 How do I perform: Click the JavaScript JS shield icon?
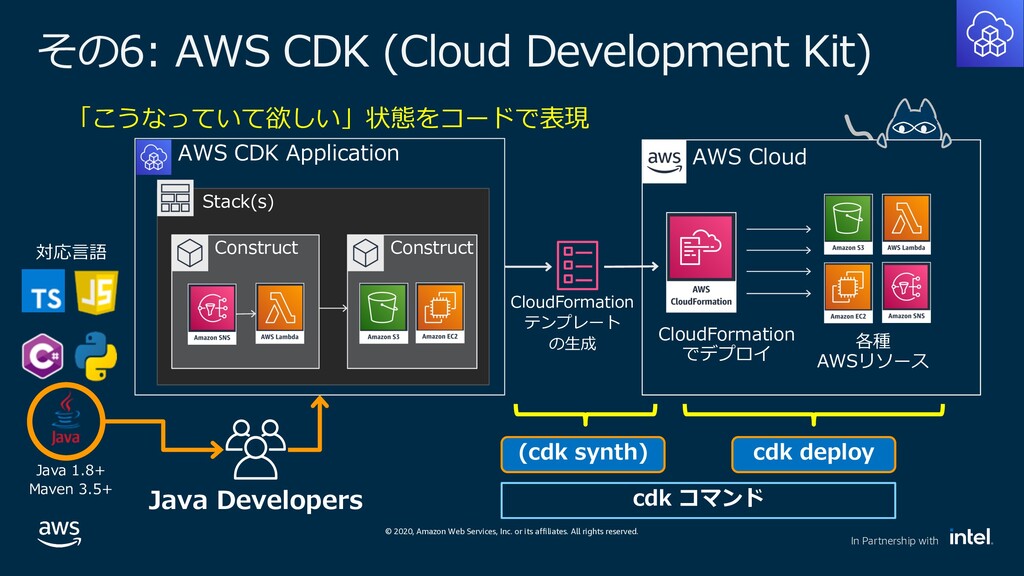pyautogui.click(x=97, y=291)
